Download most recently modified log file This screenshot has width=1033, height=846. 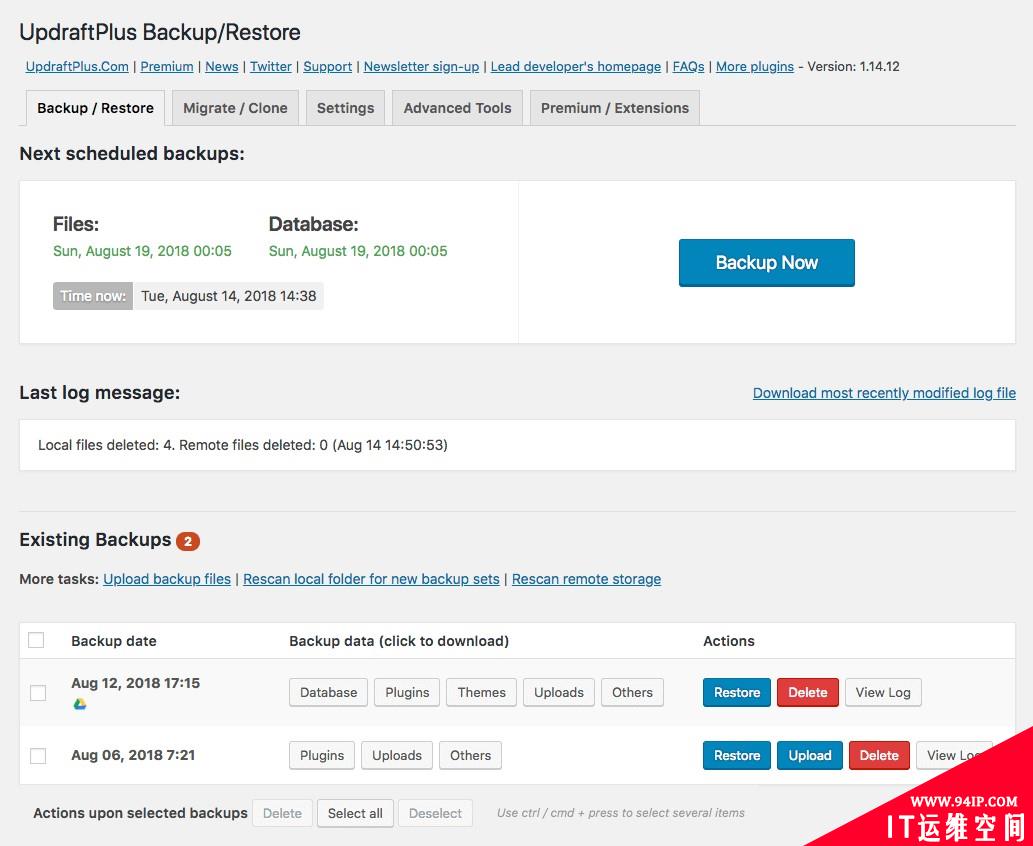(884, 393)
